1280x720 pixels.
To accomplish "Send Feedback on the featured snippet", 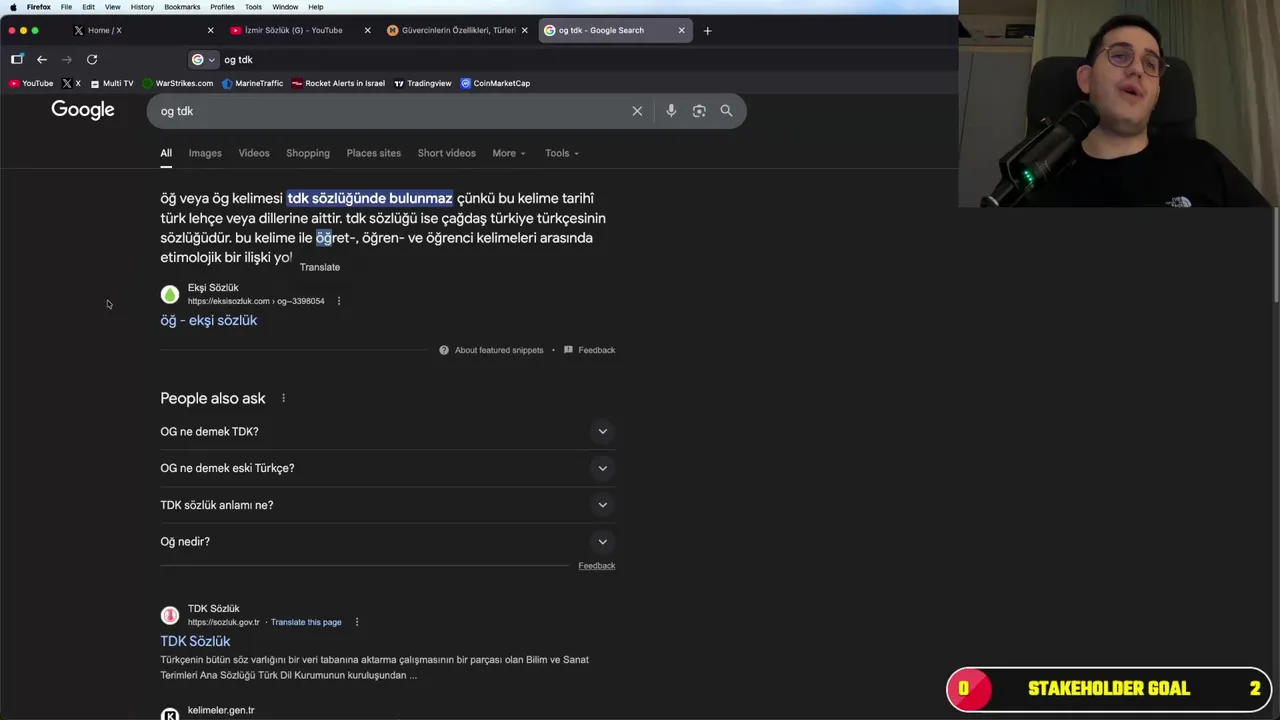I will click(x=590, y=350).
